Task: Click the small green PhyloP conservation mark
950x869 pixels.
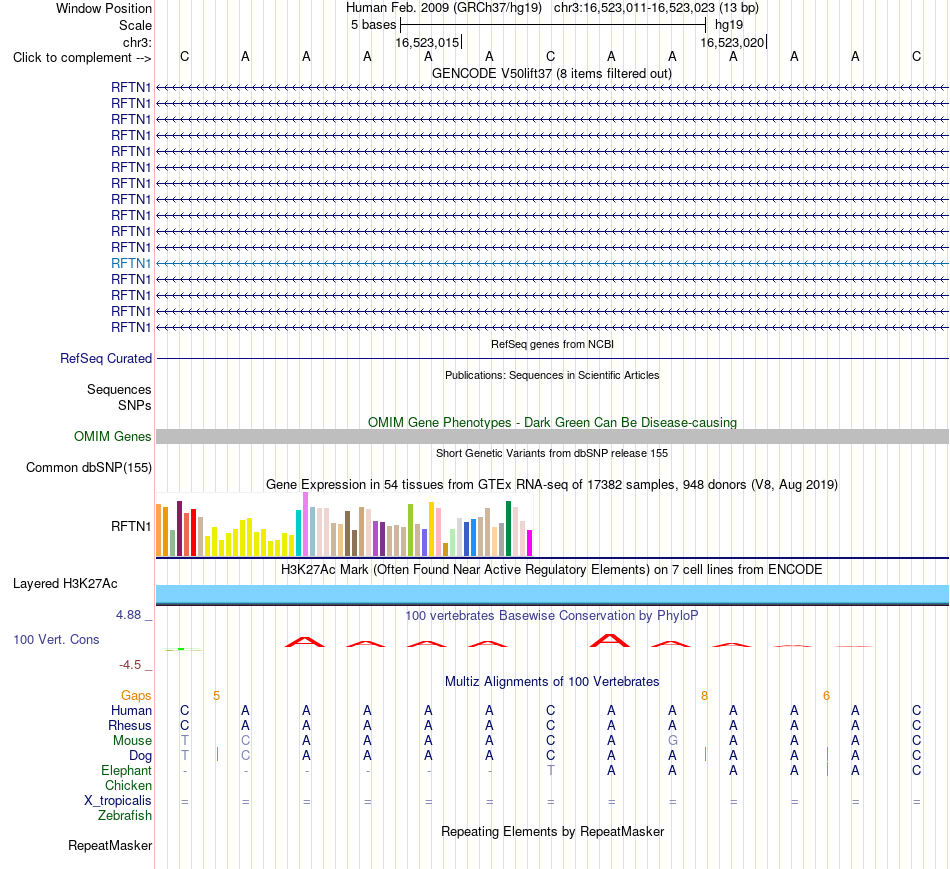Action: tap(182, 650)
